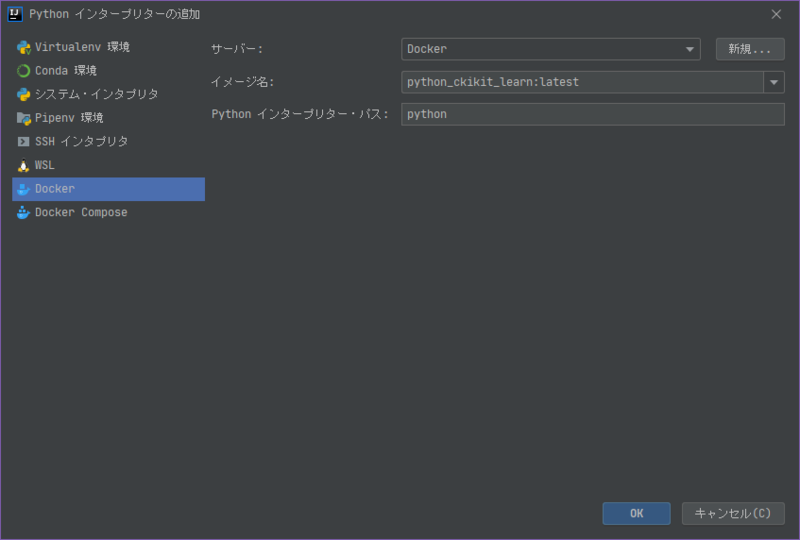800x540 pixels.
Task: Choose Docker Compose entry
Action: click(x=109, y=212)
